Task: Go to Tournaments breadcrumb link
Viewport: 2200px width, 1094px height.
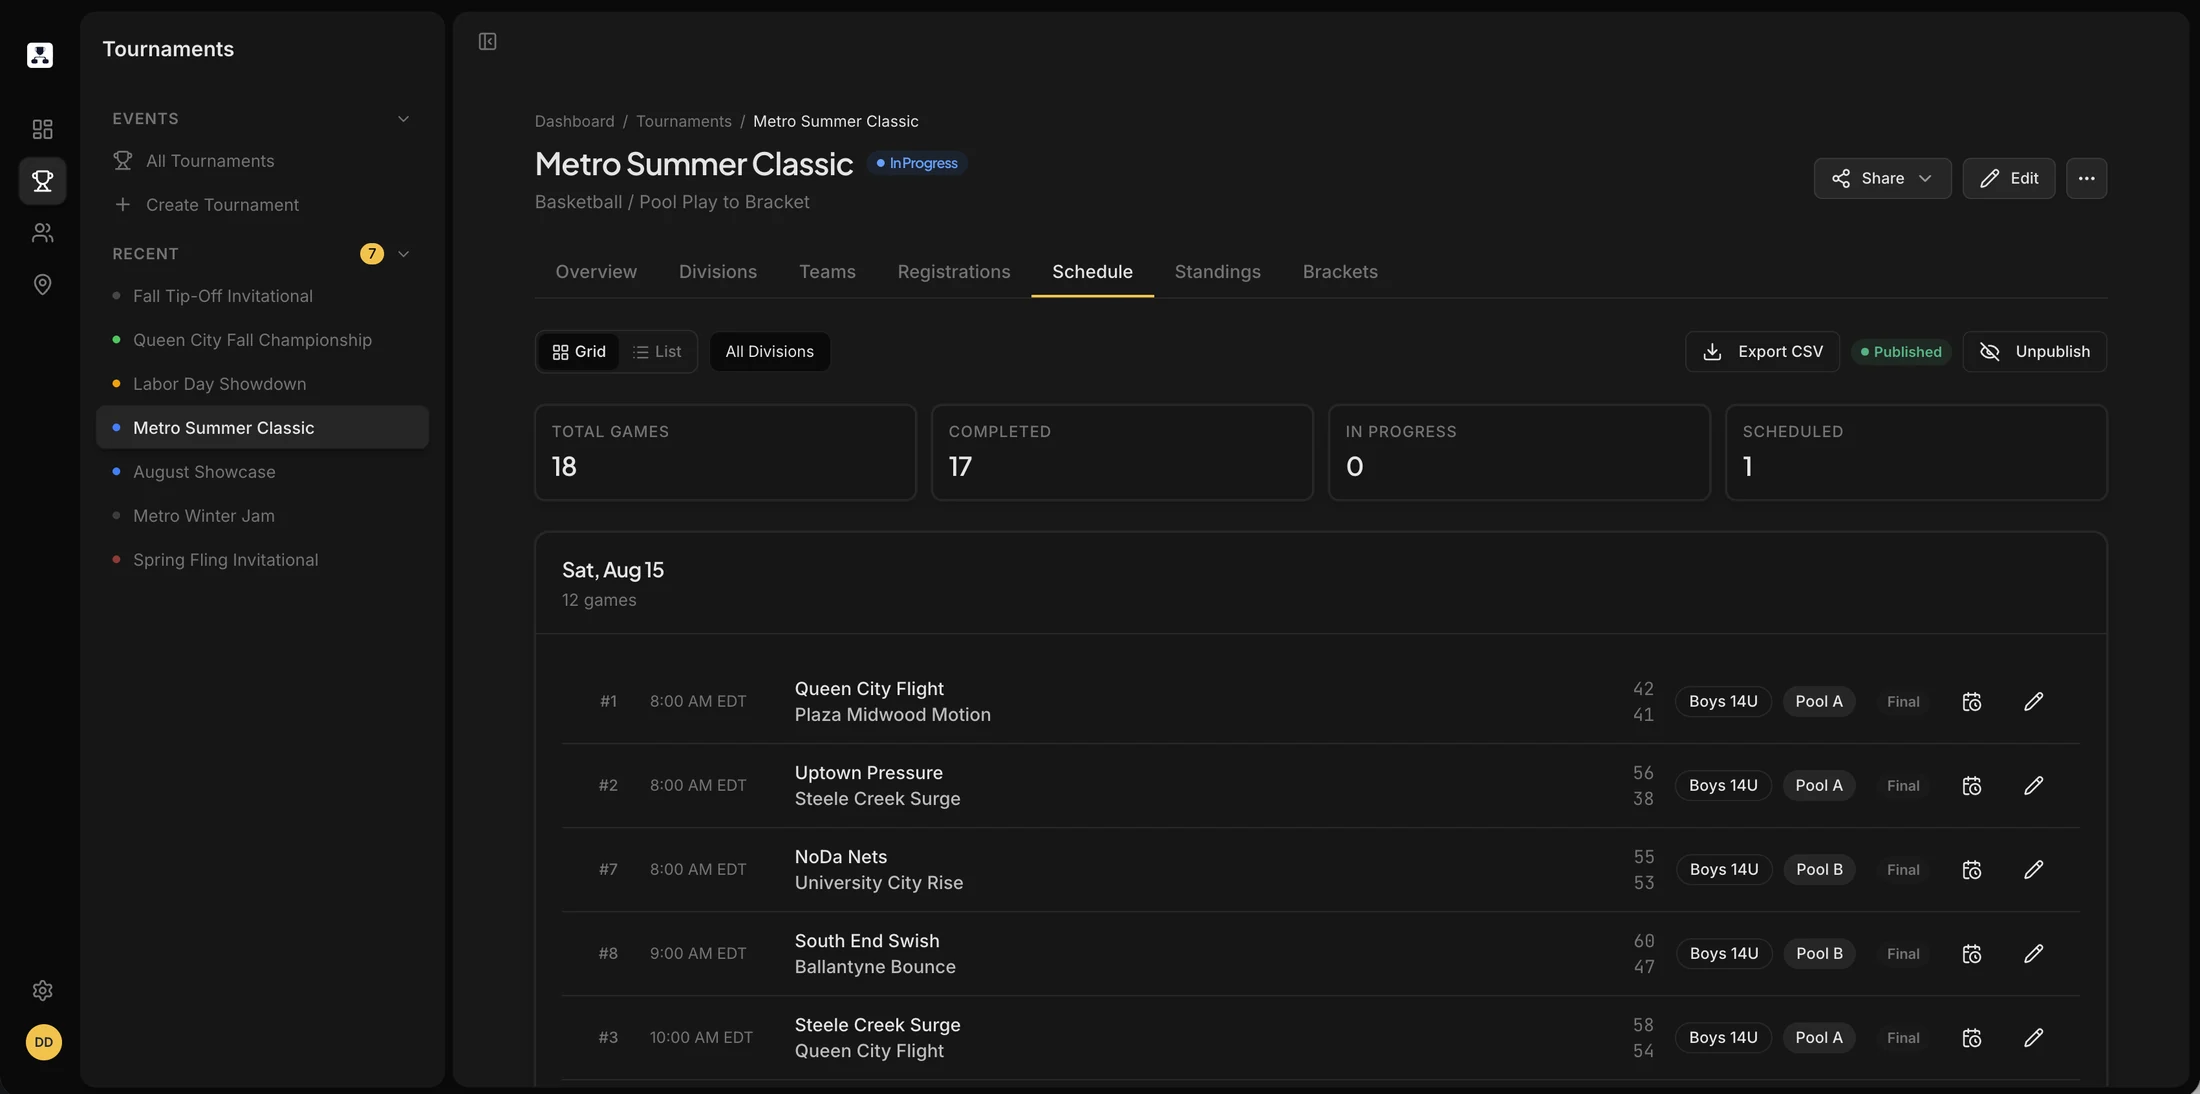Action: (684, 122)
